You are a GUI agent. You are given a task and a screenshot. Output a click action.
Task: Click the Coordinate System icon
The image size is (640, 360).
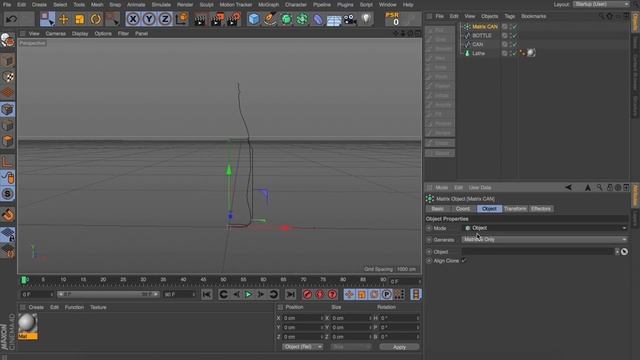tap(182, 19)
